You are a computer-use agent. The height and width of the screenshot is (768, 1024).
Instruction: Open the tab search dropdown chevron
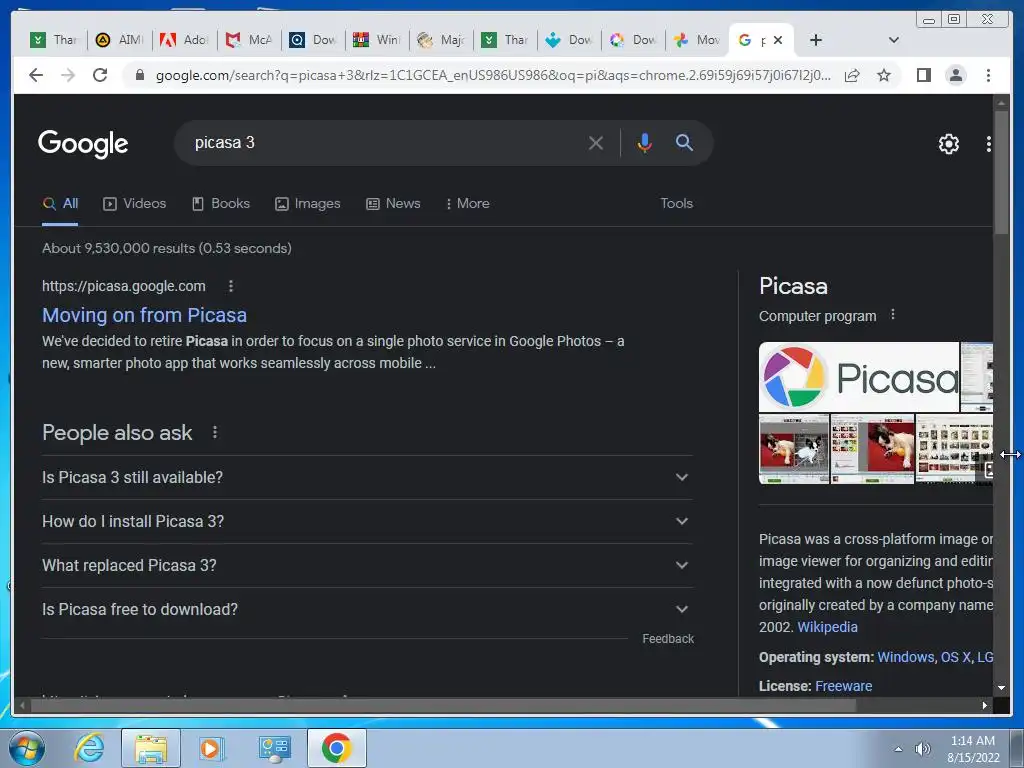pos(893,40)
